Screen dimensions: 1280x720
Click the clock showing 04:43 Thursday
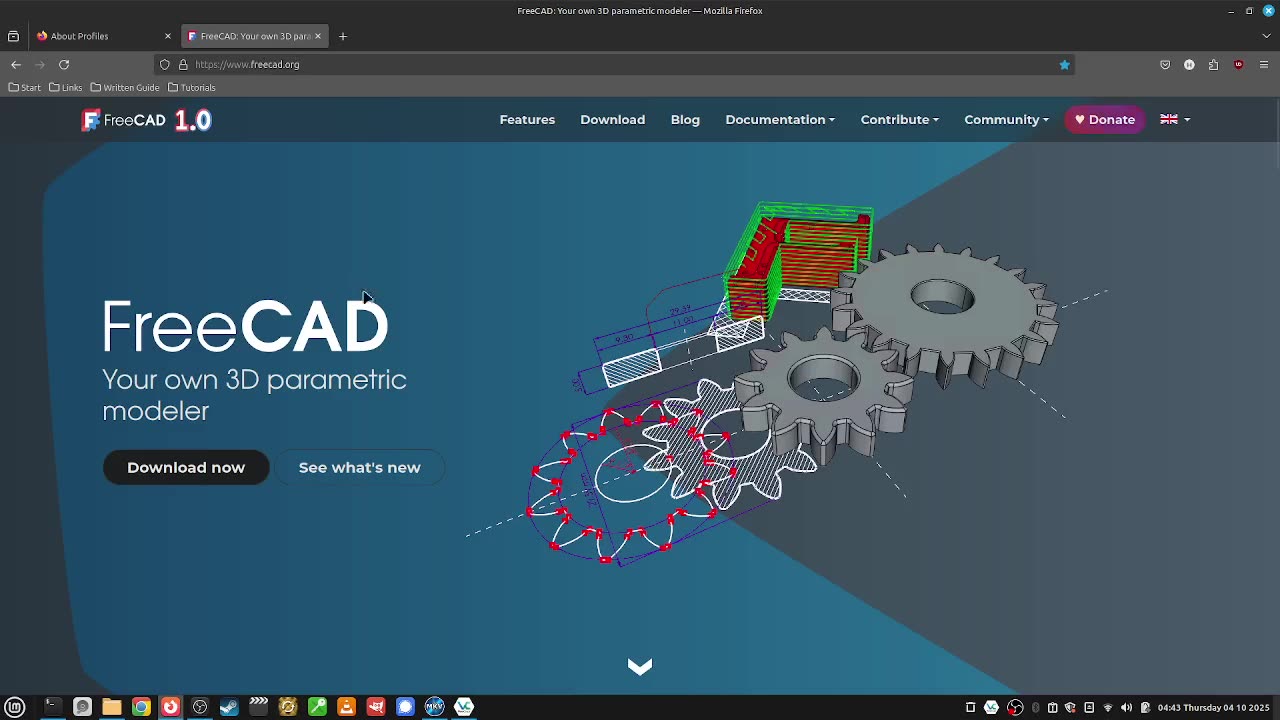click(1213, 707)
